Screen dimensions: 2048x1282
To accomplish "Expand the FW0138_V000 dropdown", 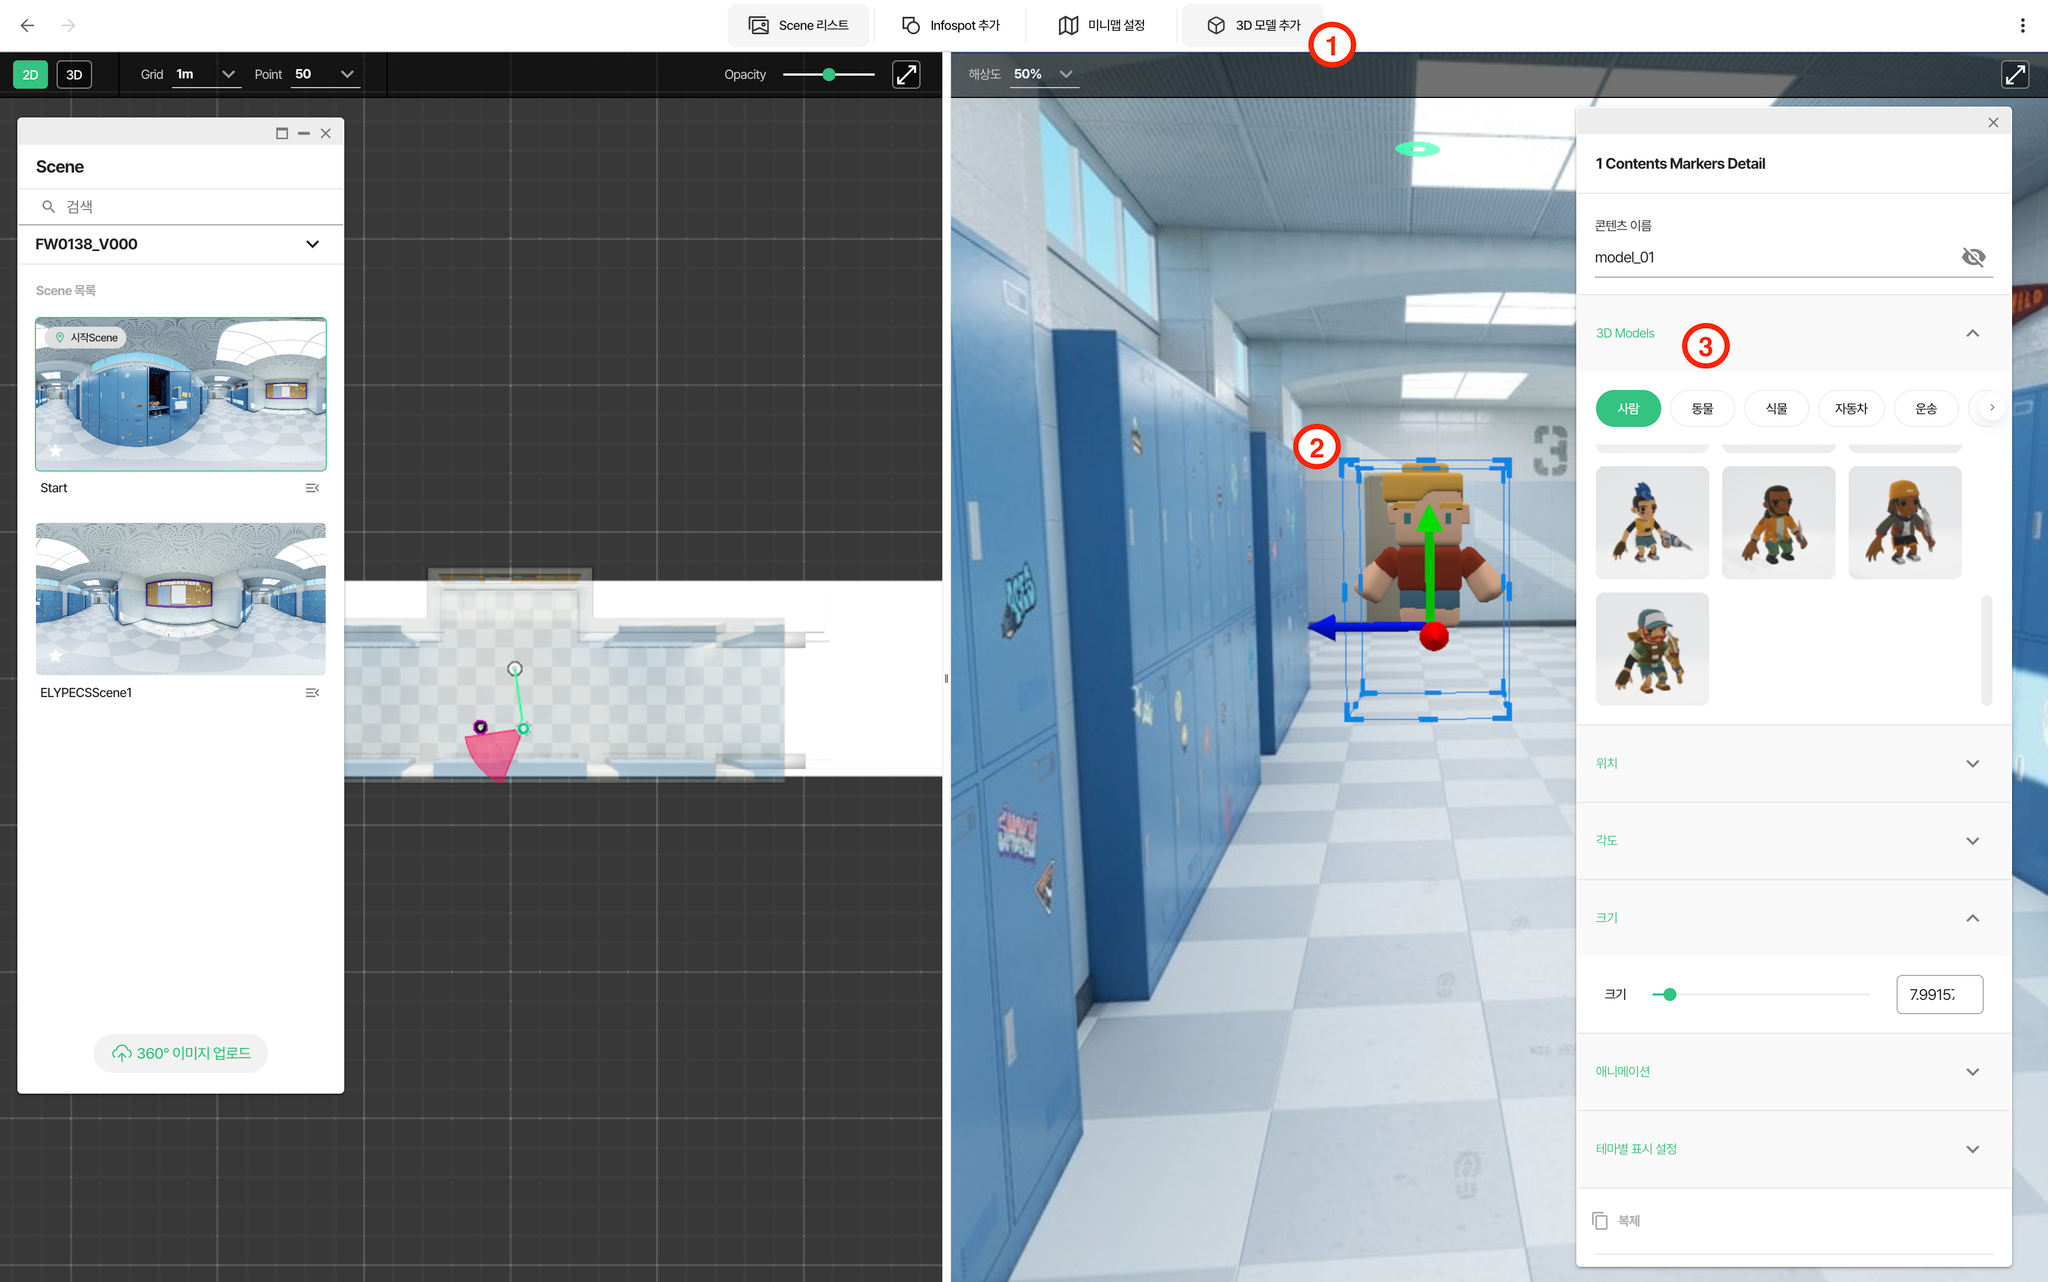I will [180, 244].
